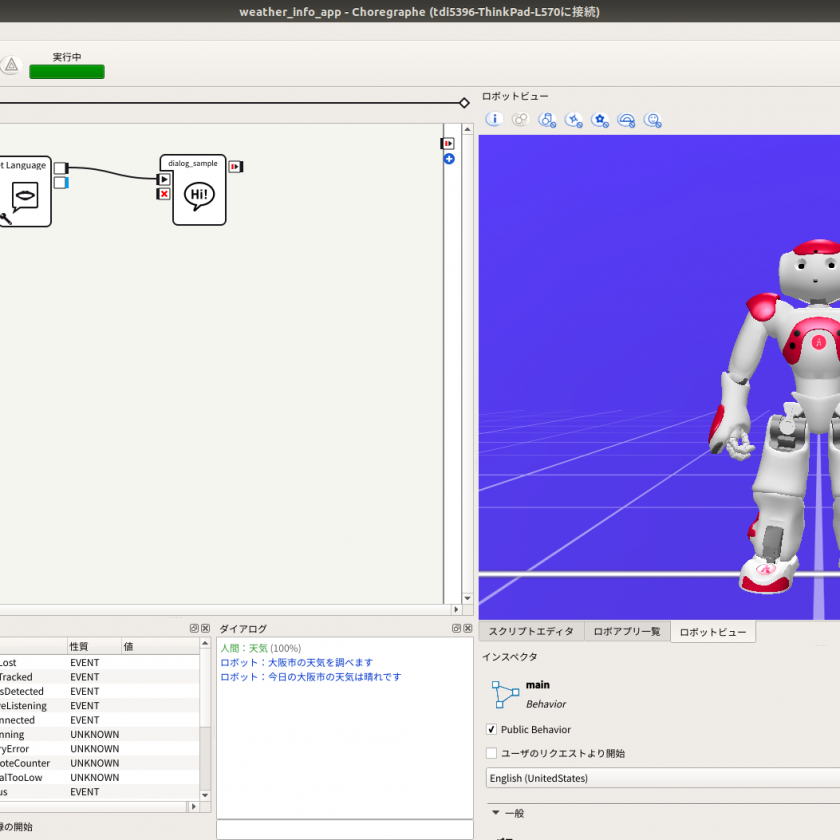Enable ユーザのリクエストより開始 checkbox

(491, 753)
